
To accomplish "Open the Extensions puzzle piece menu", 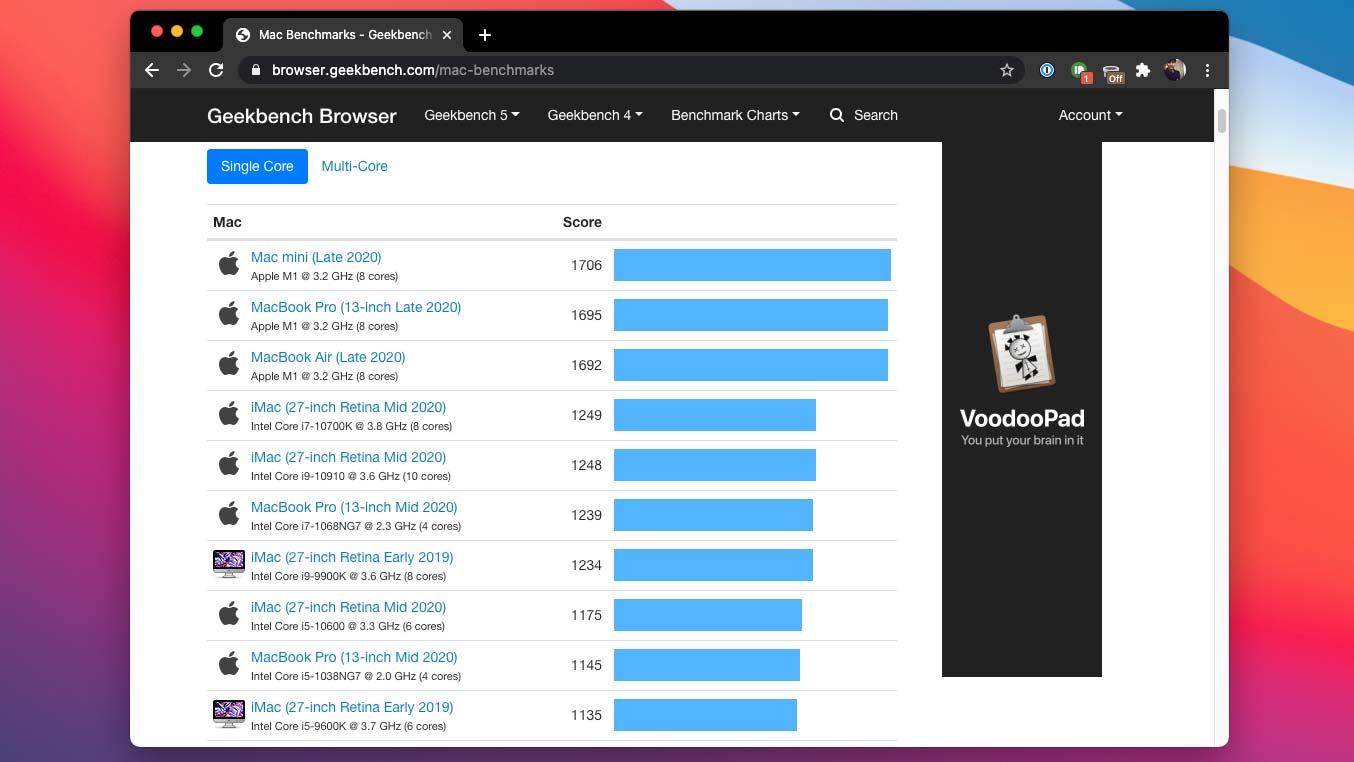I will point(1143,70).
